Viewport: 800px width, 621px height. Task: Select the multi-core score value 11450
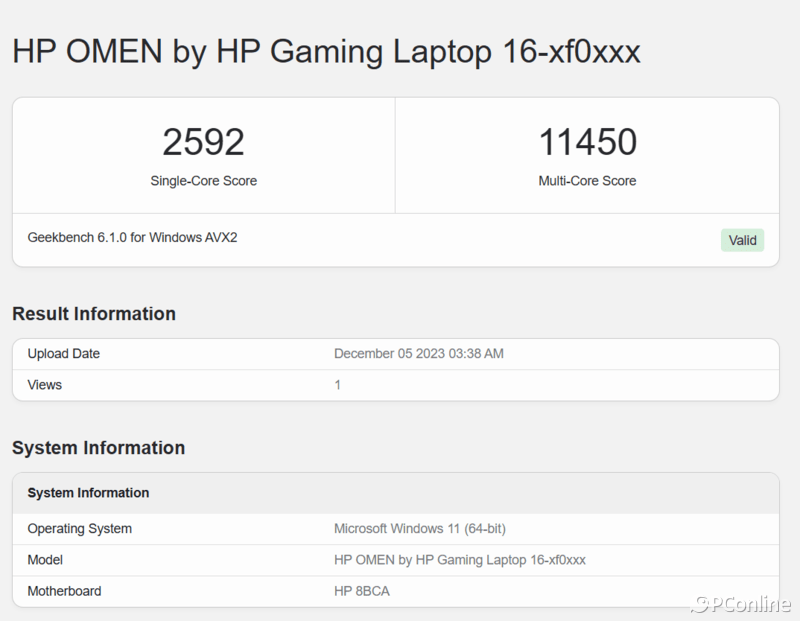tap(587, 142)
